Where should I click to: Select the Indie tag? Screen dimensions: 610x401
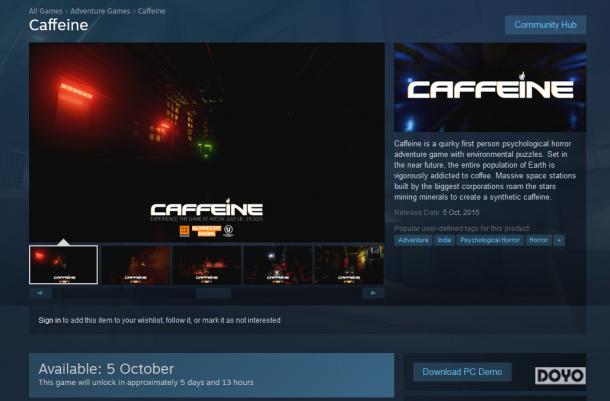coord(444,240)
